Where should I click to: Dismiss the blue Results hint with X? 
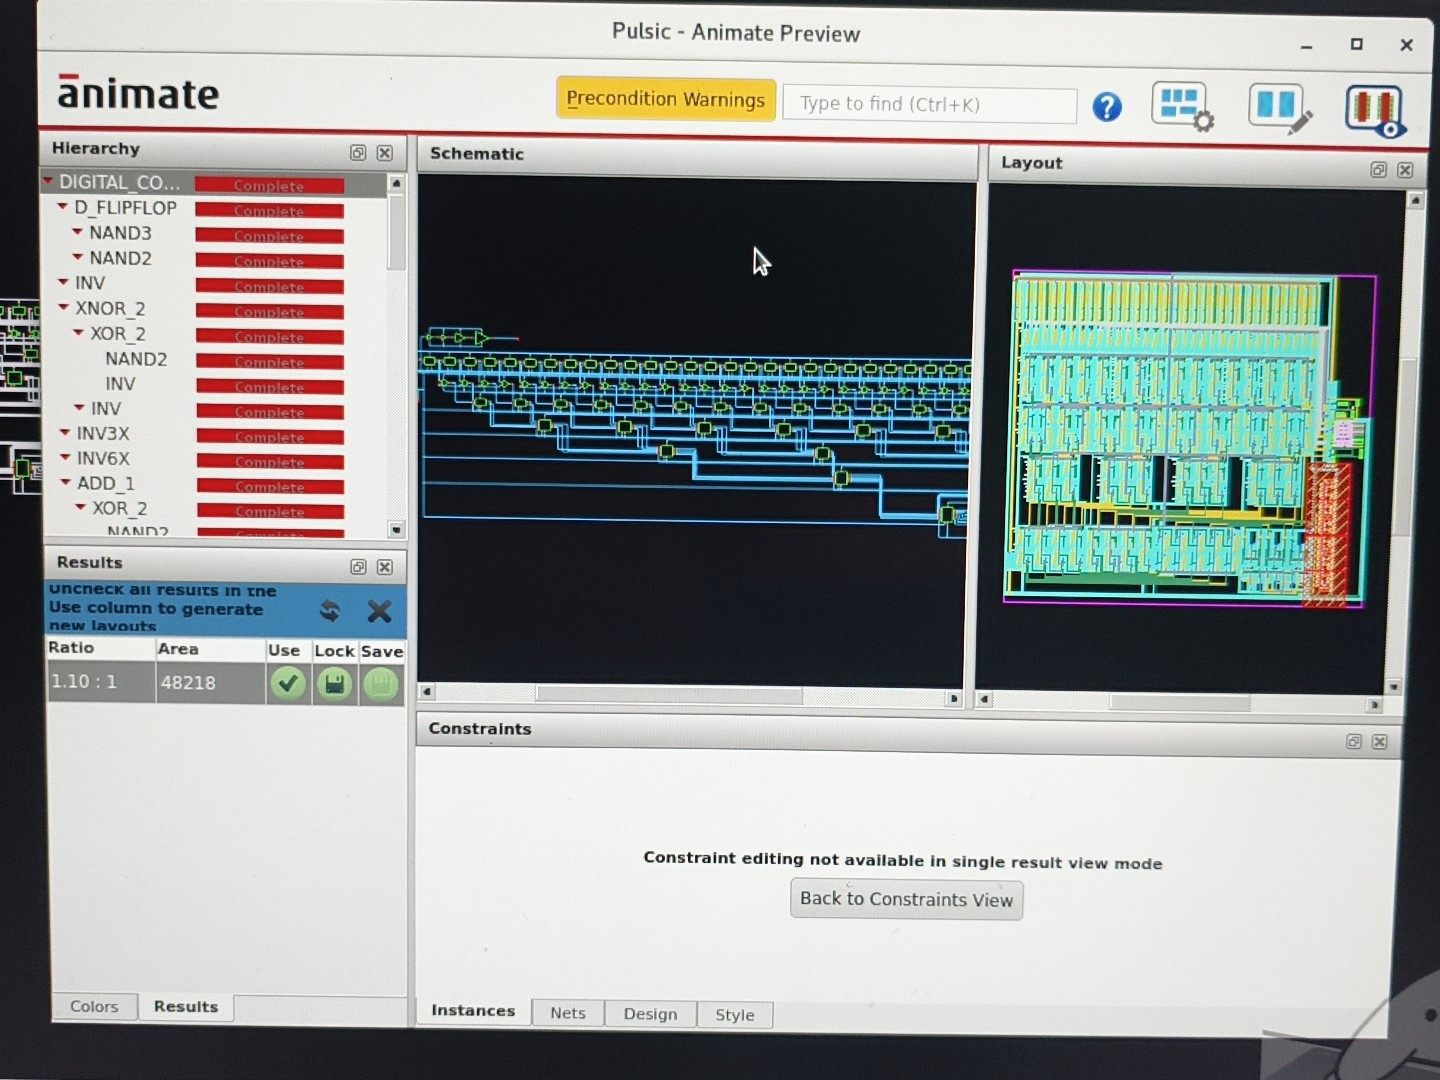point(379,611)
